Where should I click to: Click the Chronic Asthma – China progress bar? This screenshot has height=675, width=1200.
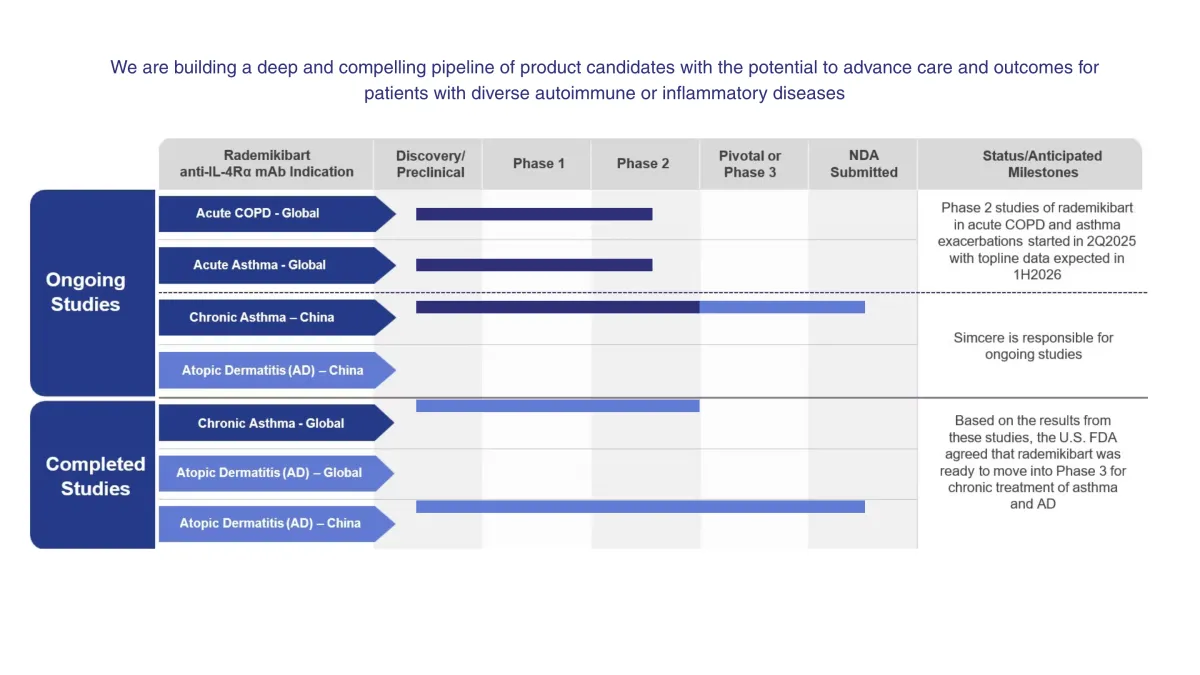pyautogui.click(x=640, y=307)
